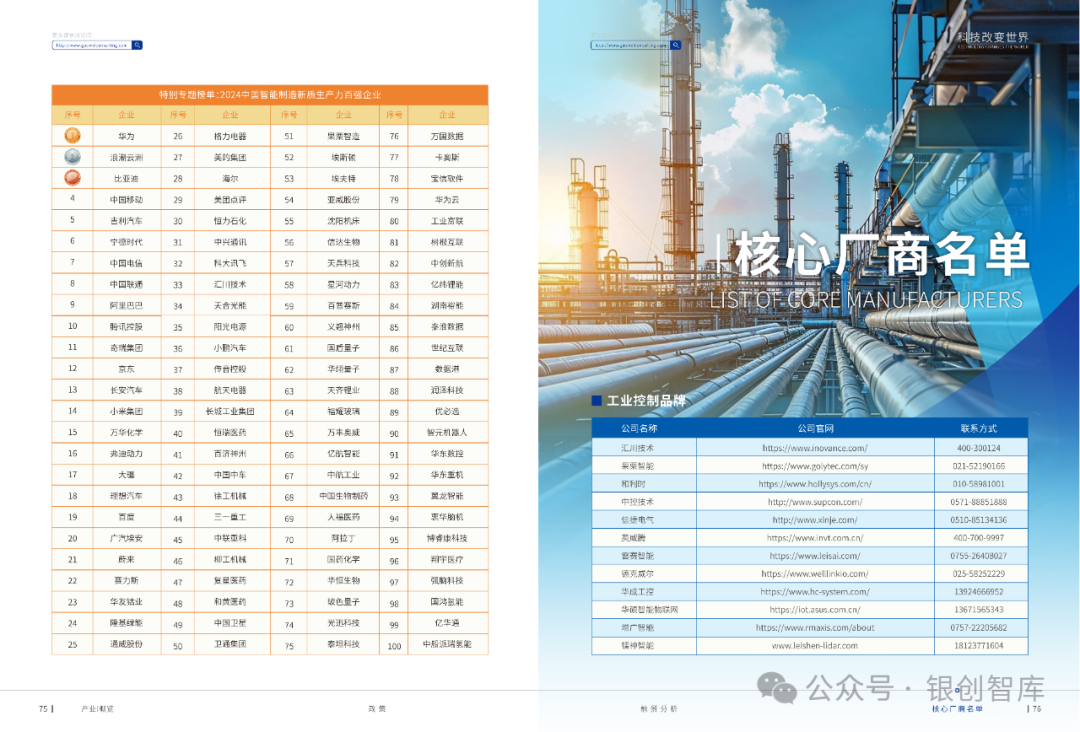
Task: Click the LIST OF CORE MANUFACTURERS subtitle
Action: [x=866, y=300]
